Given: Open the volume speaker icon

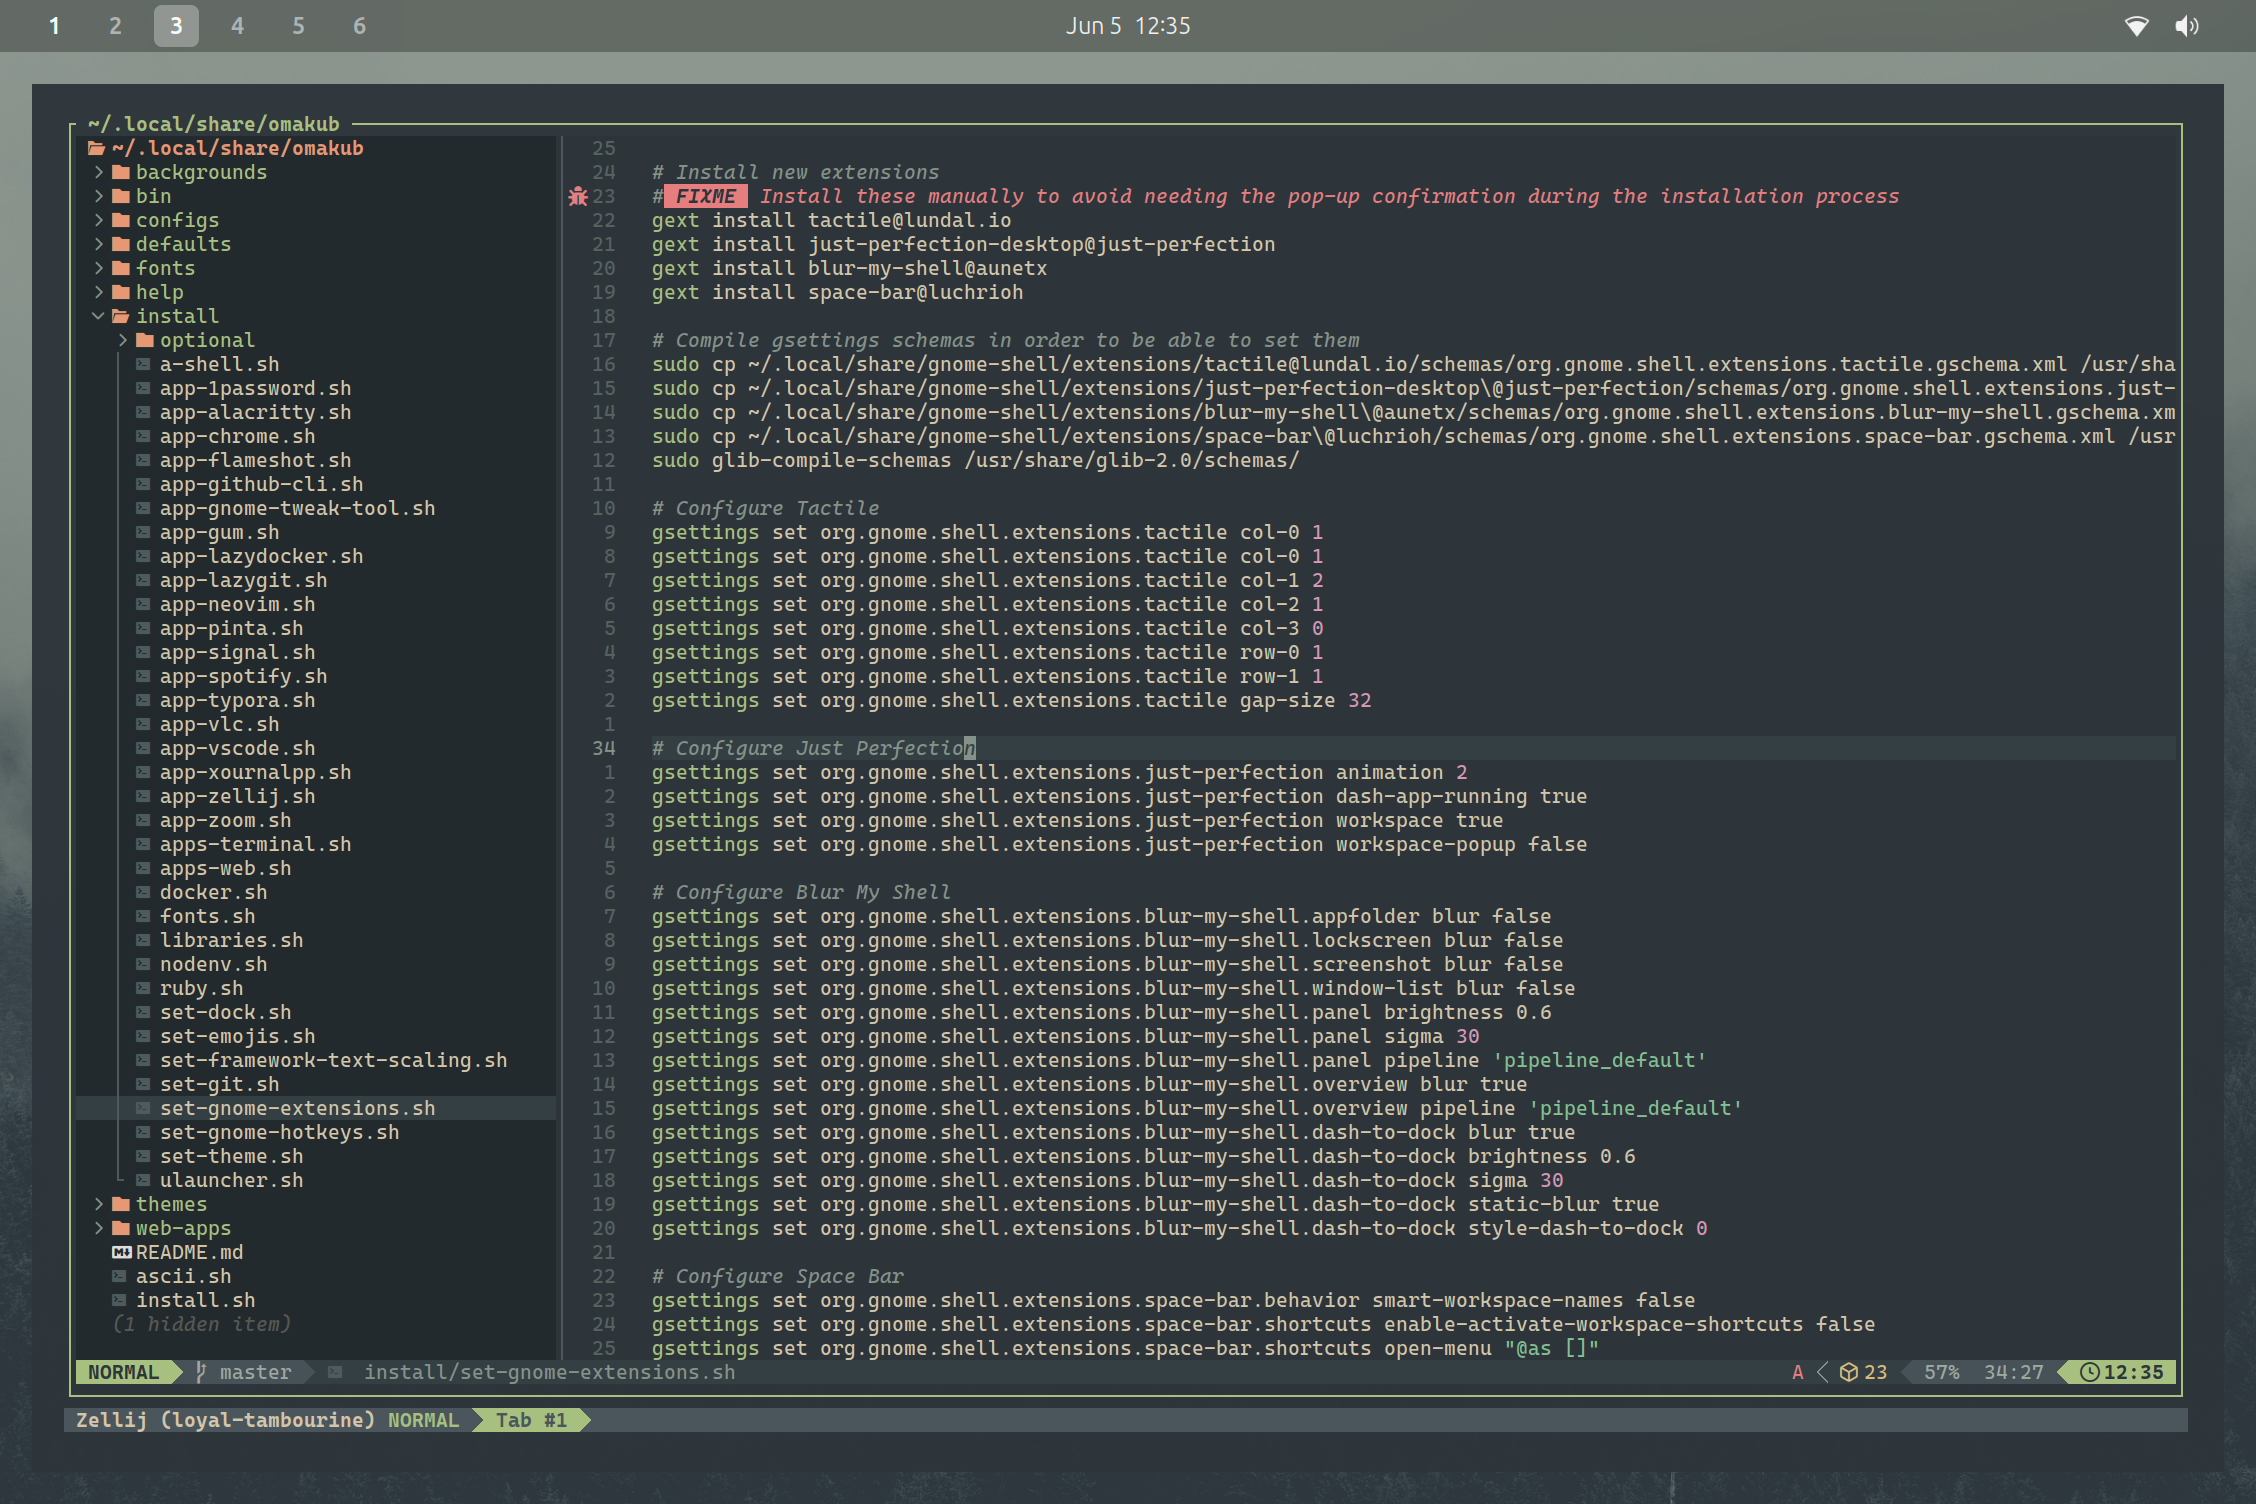Looking at the screenshot, I should [x=2187, y=26].
